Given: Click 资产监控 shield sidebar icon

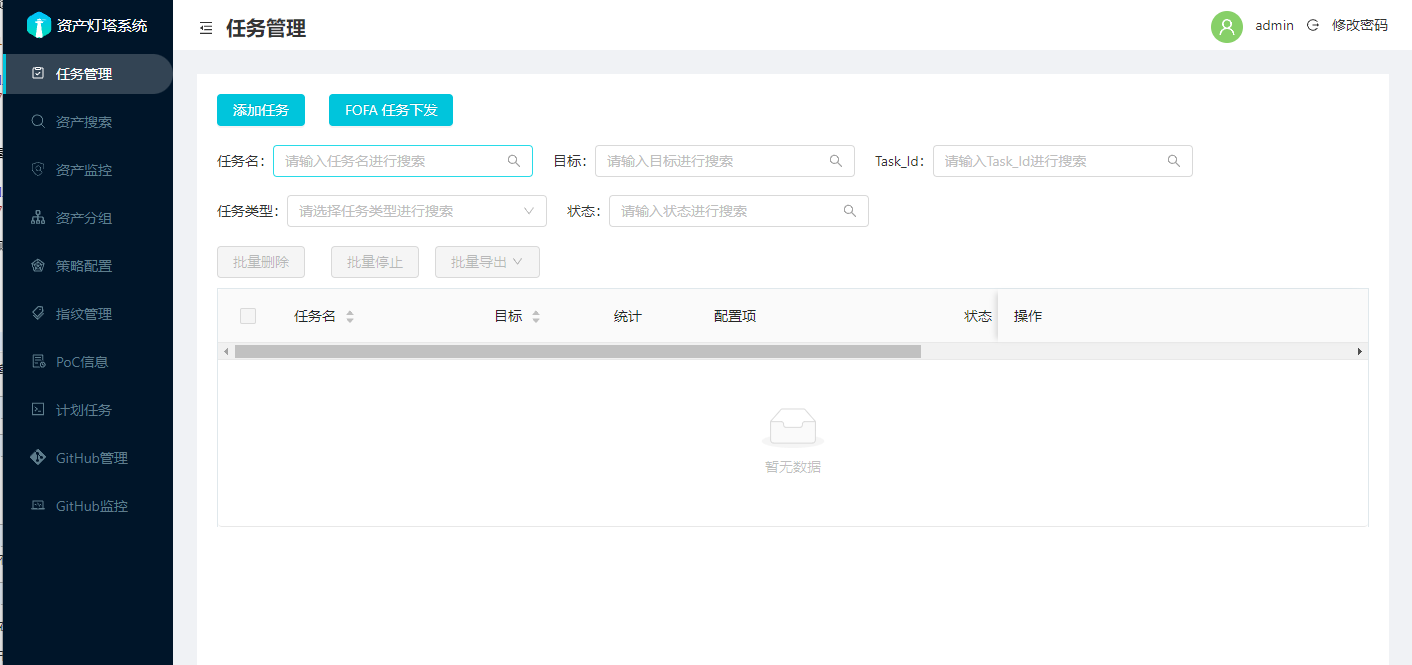Looking at the screenshot, I should click(38, 169).
